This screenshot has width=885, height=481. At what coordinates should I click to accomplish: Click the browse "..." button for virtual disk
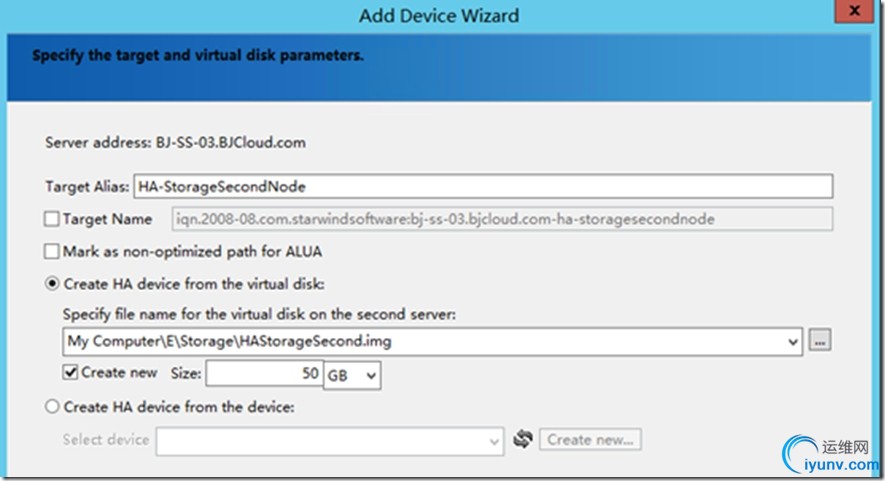[x=821, y=341]
